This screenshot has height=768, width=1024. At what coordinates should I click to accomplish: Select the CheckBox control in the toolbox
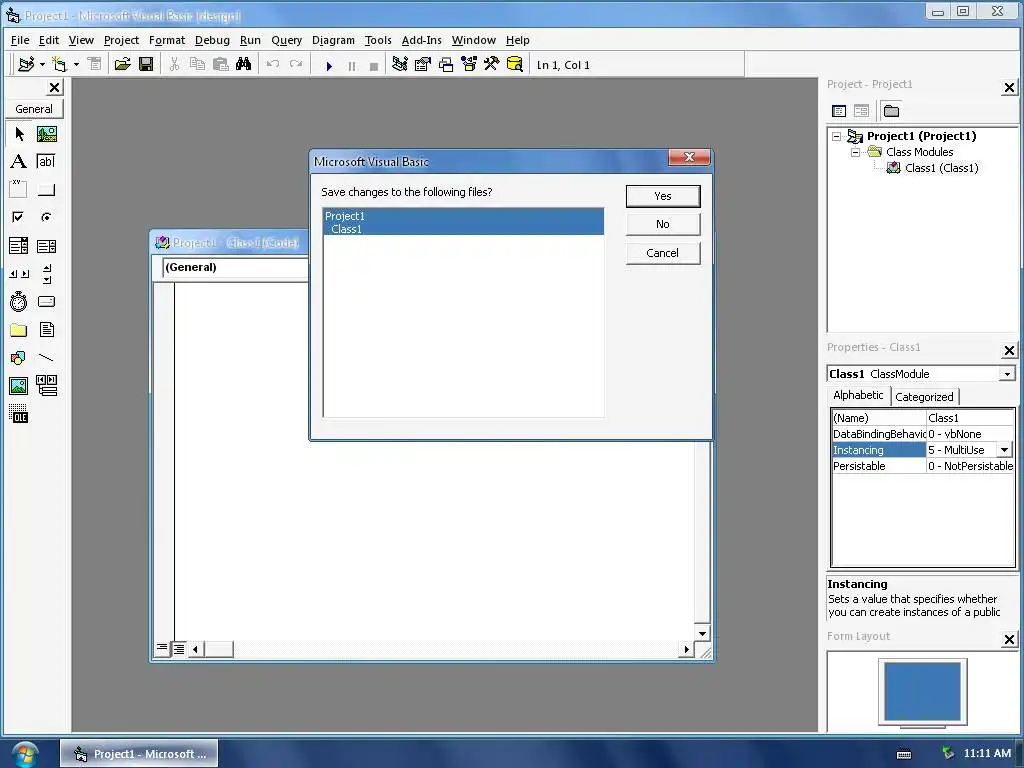19,217
